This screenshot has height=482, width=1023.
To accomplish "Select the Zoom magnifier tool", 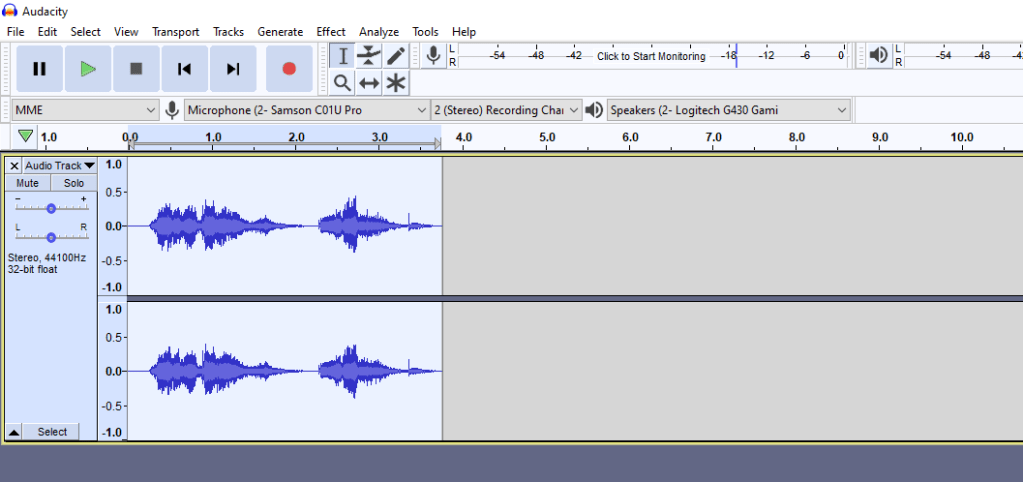I will [x=342, y=83].
